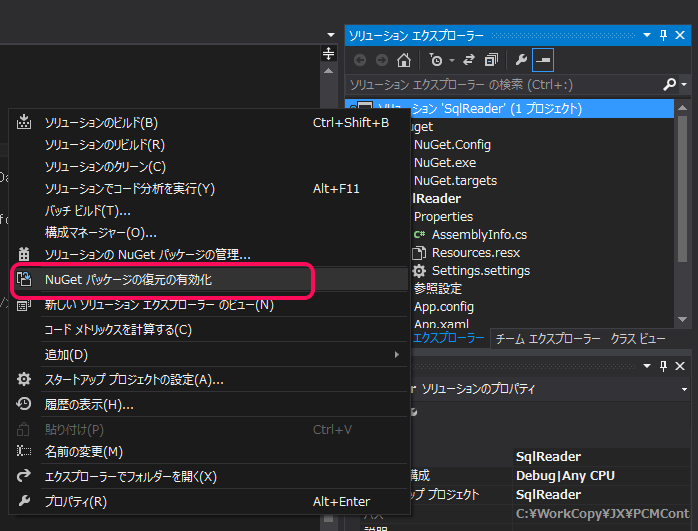The height and width of the screenshot is (531, 698).
Task: Select NuGet.Config in the tree
Action: pyautogui.click(x=452, y=145)
